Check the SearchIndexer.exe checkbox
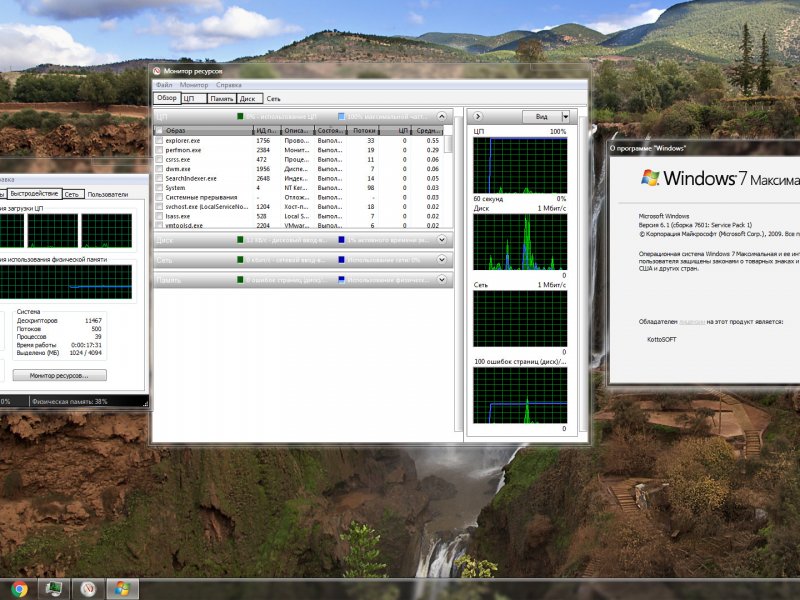 pyautogui.click(x=159, y=178)
